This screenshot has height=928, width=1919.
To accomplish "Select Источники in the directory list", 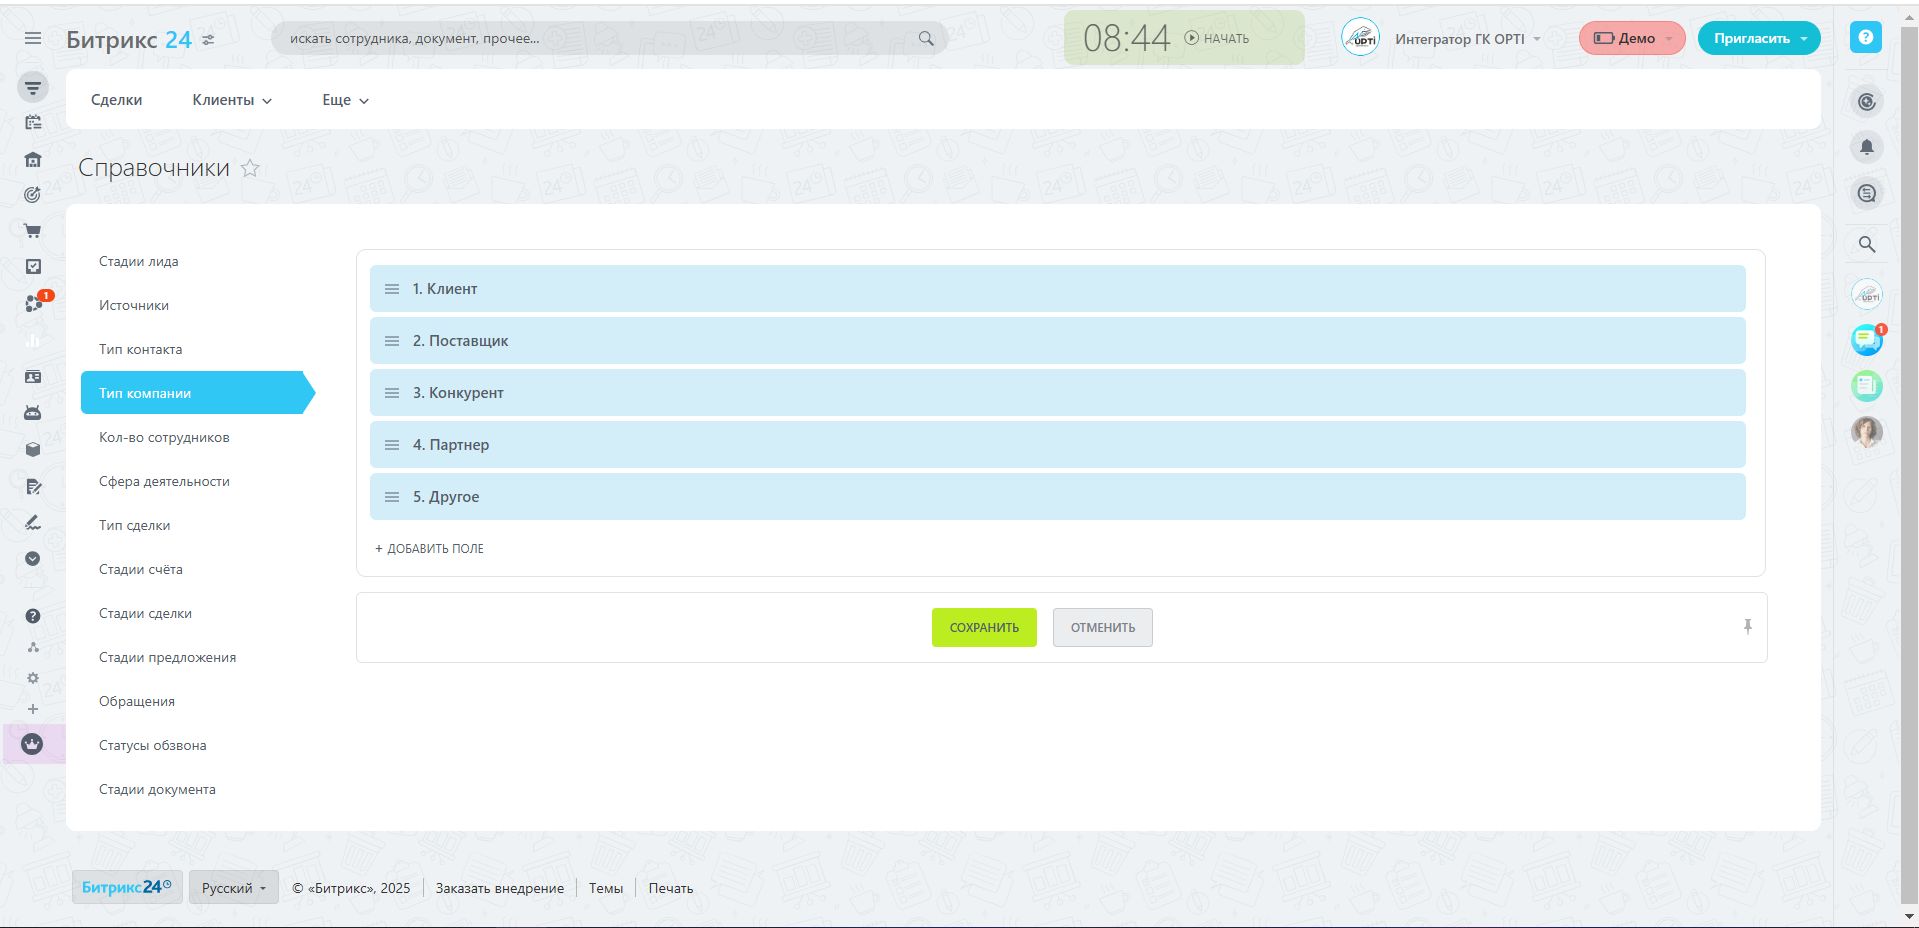I will 134,305.
